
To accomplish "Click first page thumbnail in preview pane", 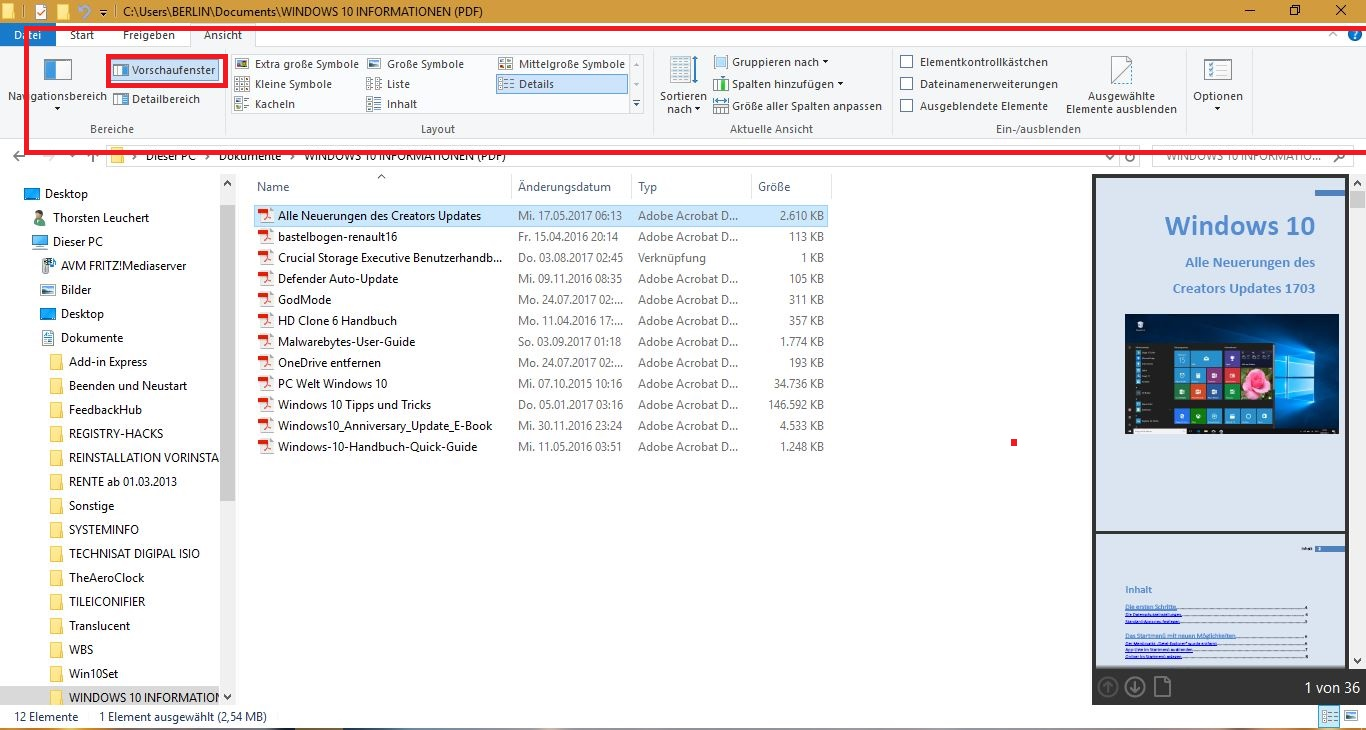I will click(1221, 354).
